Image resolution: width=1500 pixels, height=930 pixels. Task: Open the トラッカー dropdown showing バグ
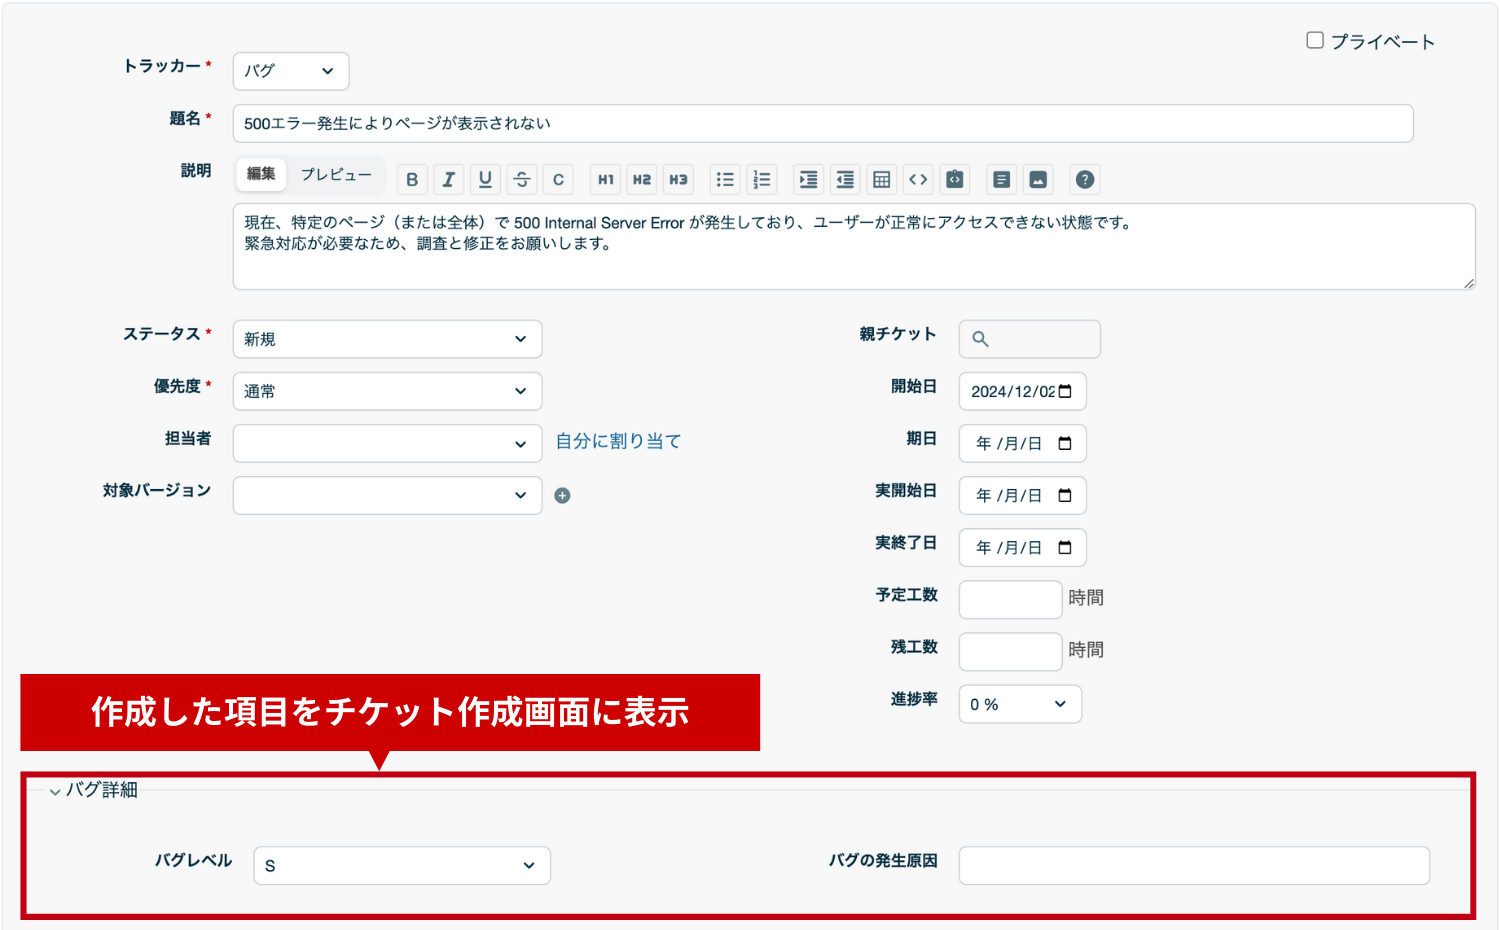pyautogui.click(x=291, y=71)
